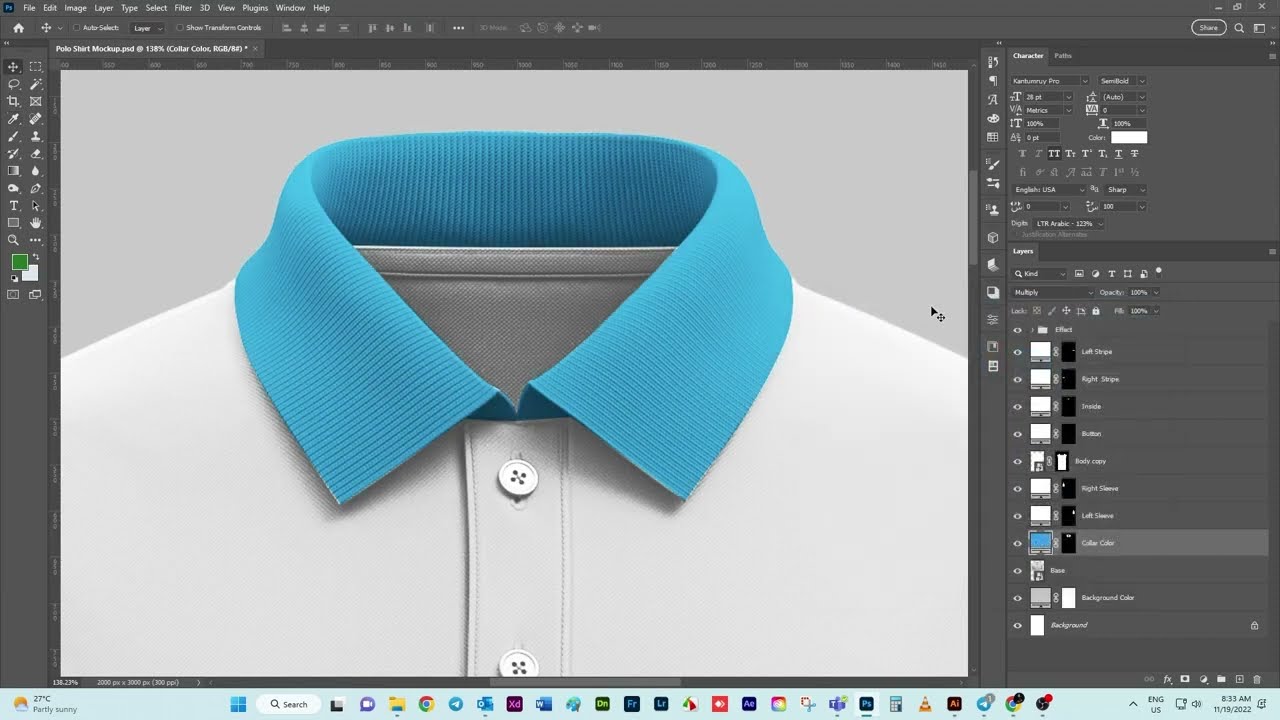Select the Clone Stamp tool

[x=36, y=136]
